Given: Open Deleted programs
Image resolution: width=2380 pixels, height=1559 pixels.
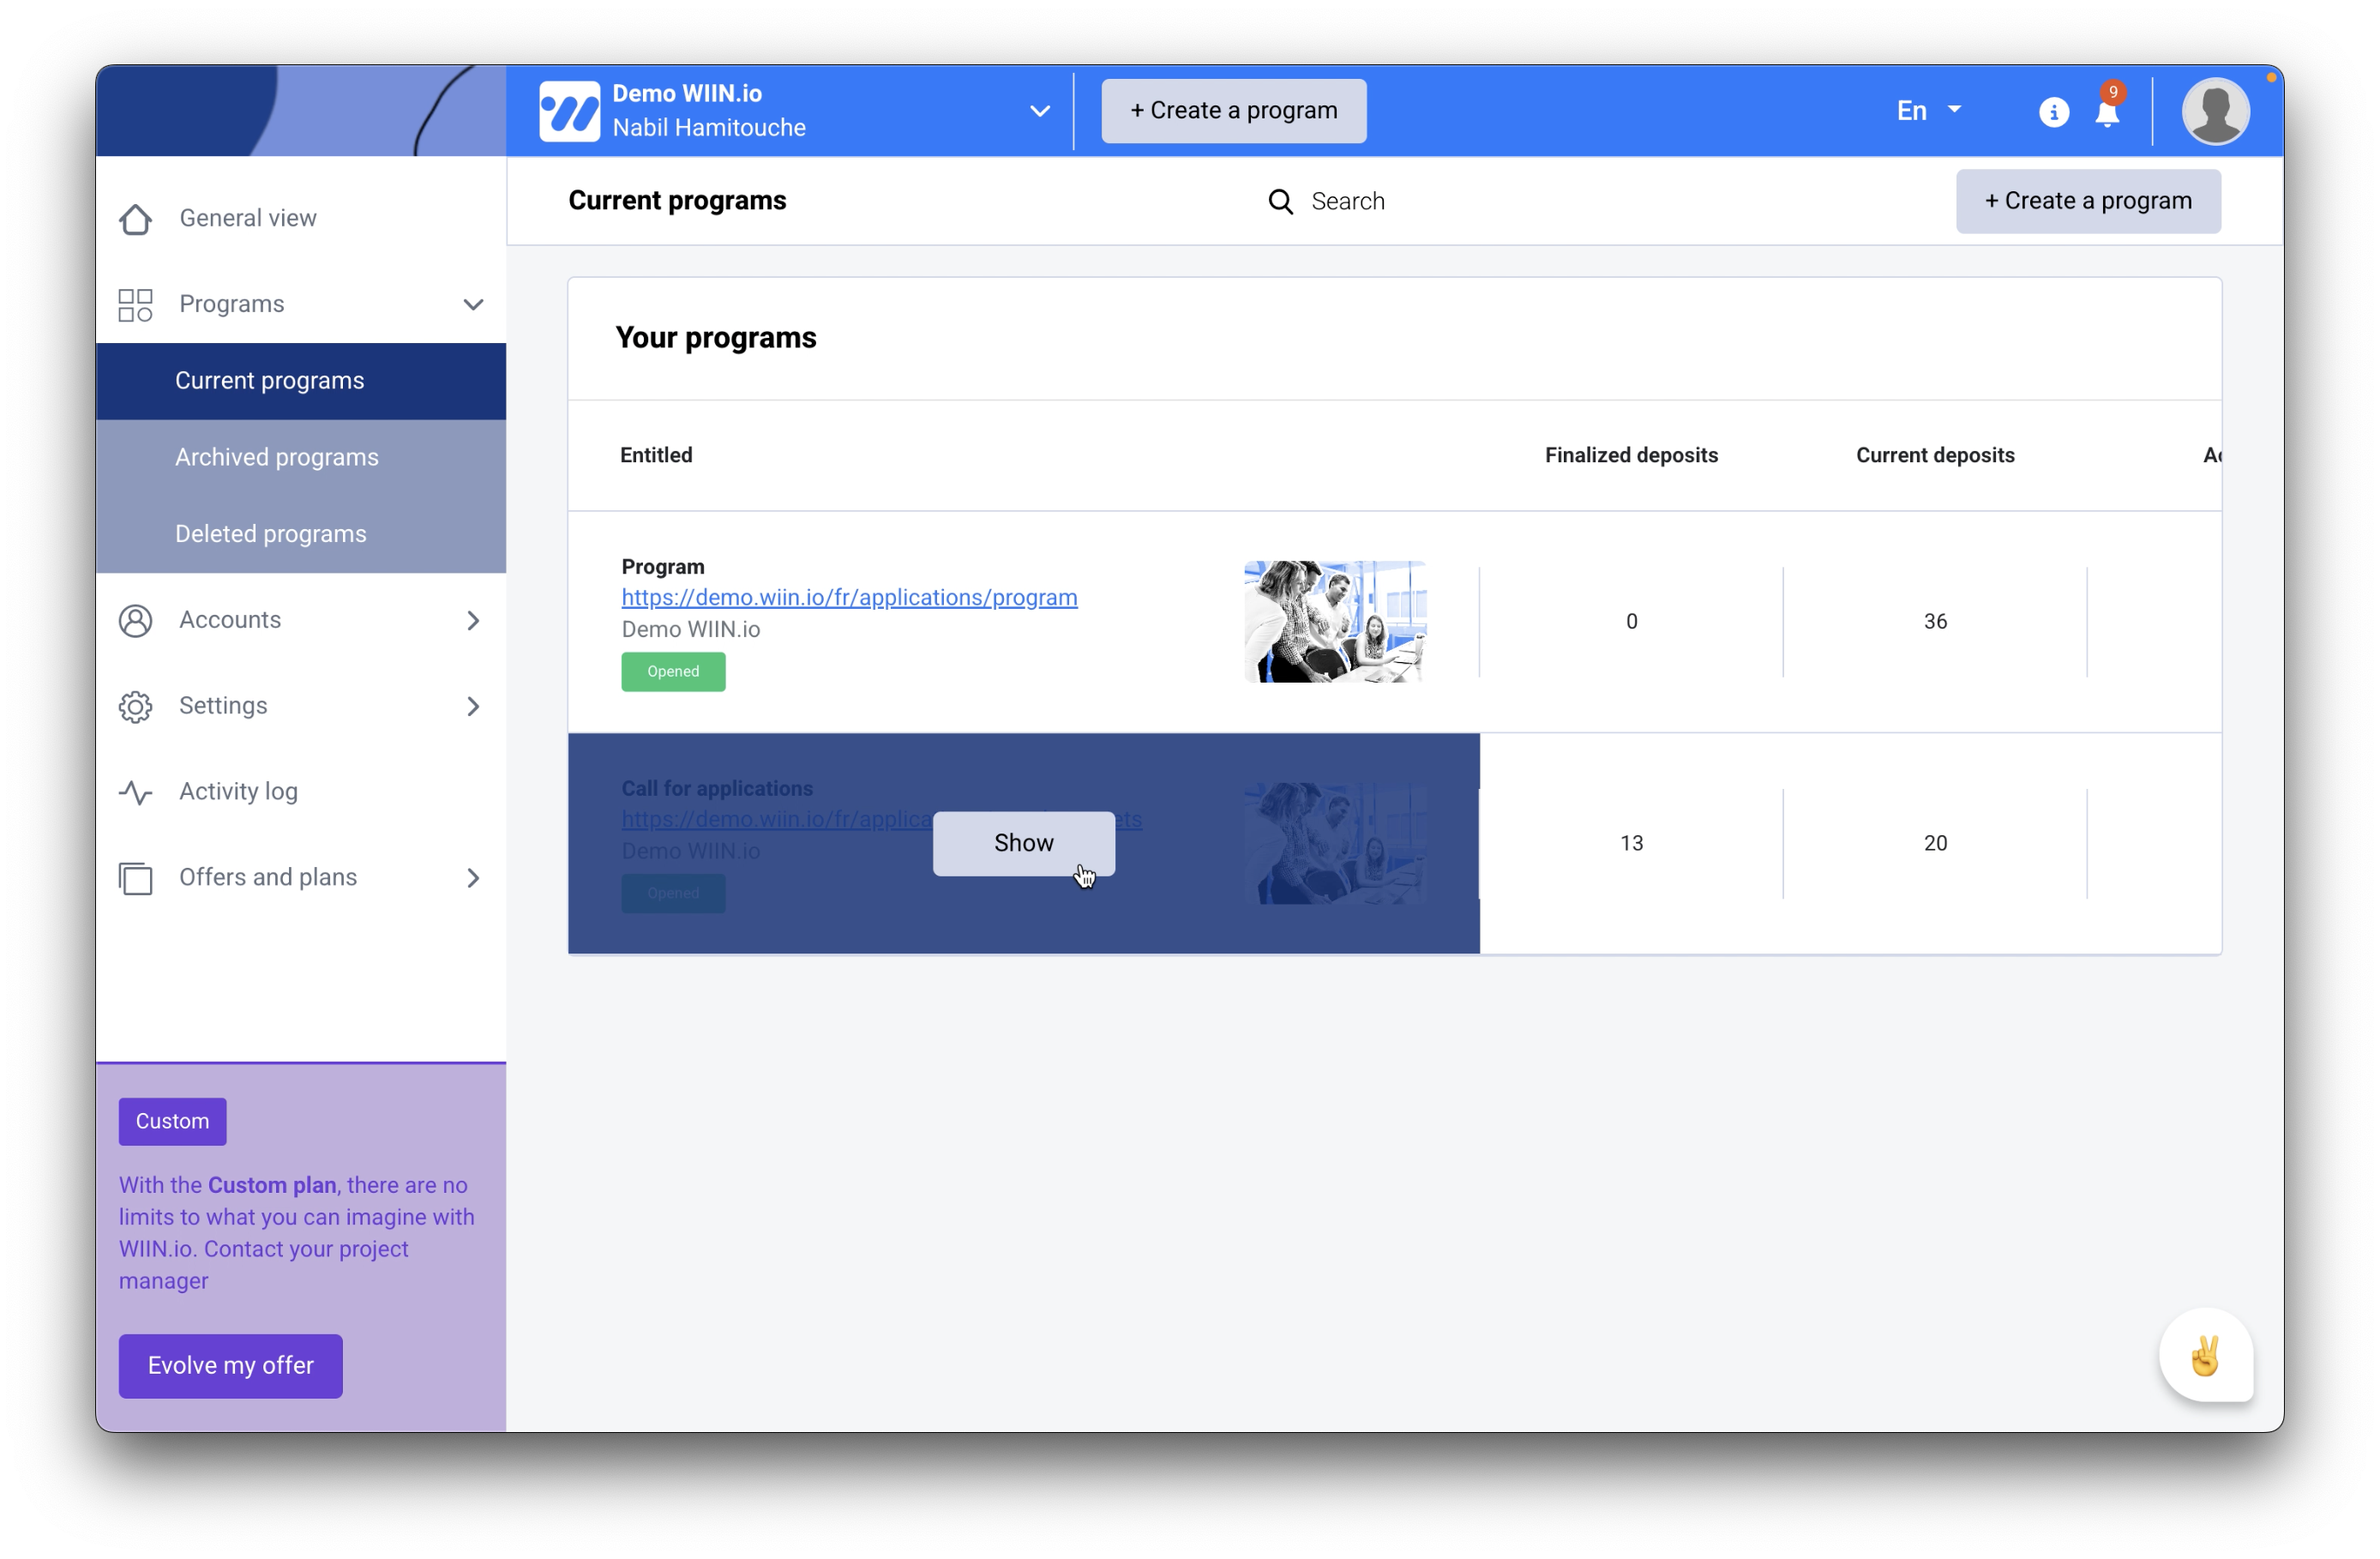Looking at the screenshot, I should pos(301,534).
